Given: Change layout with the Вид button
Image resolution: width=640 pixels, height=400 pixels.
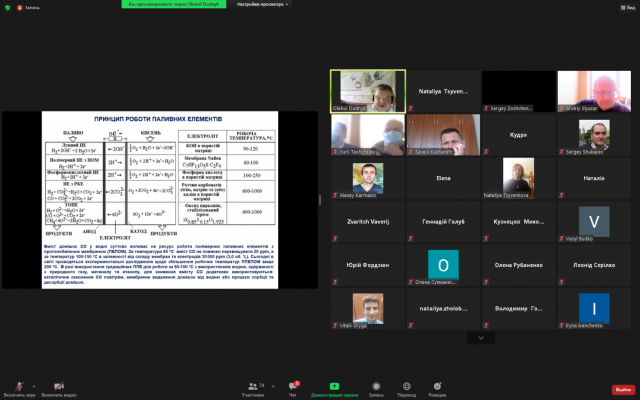Looking at the screenshot, I should coord(628,7).
